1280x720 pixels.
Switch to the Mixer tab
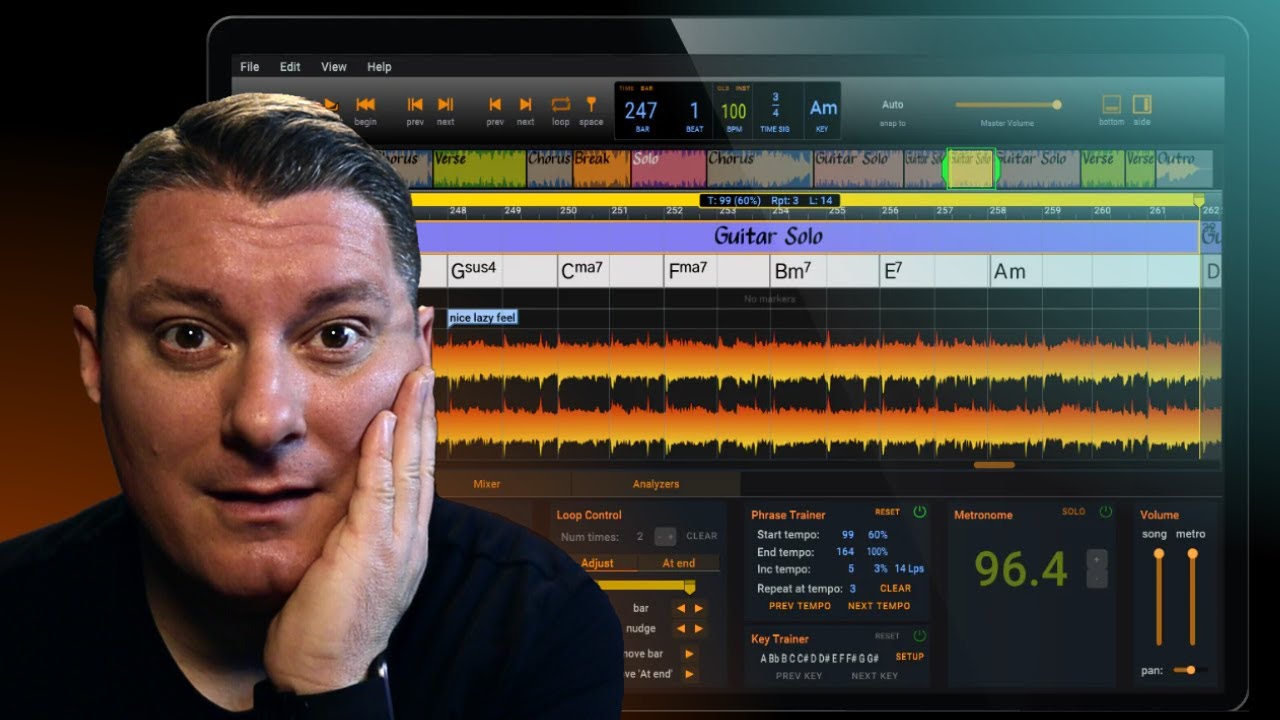(487, 484)
